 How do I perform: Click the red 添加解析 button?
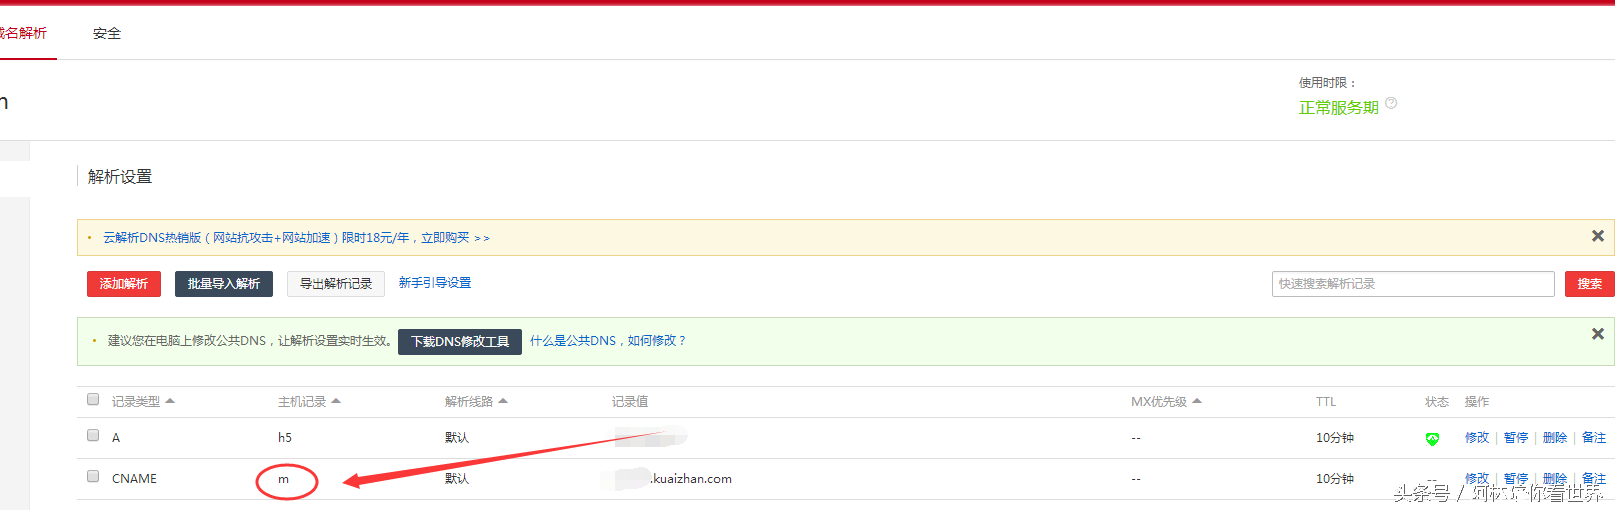tap(124, 284)
